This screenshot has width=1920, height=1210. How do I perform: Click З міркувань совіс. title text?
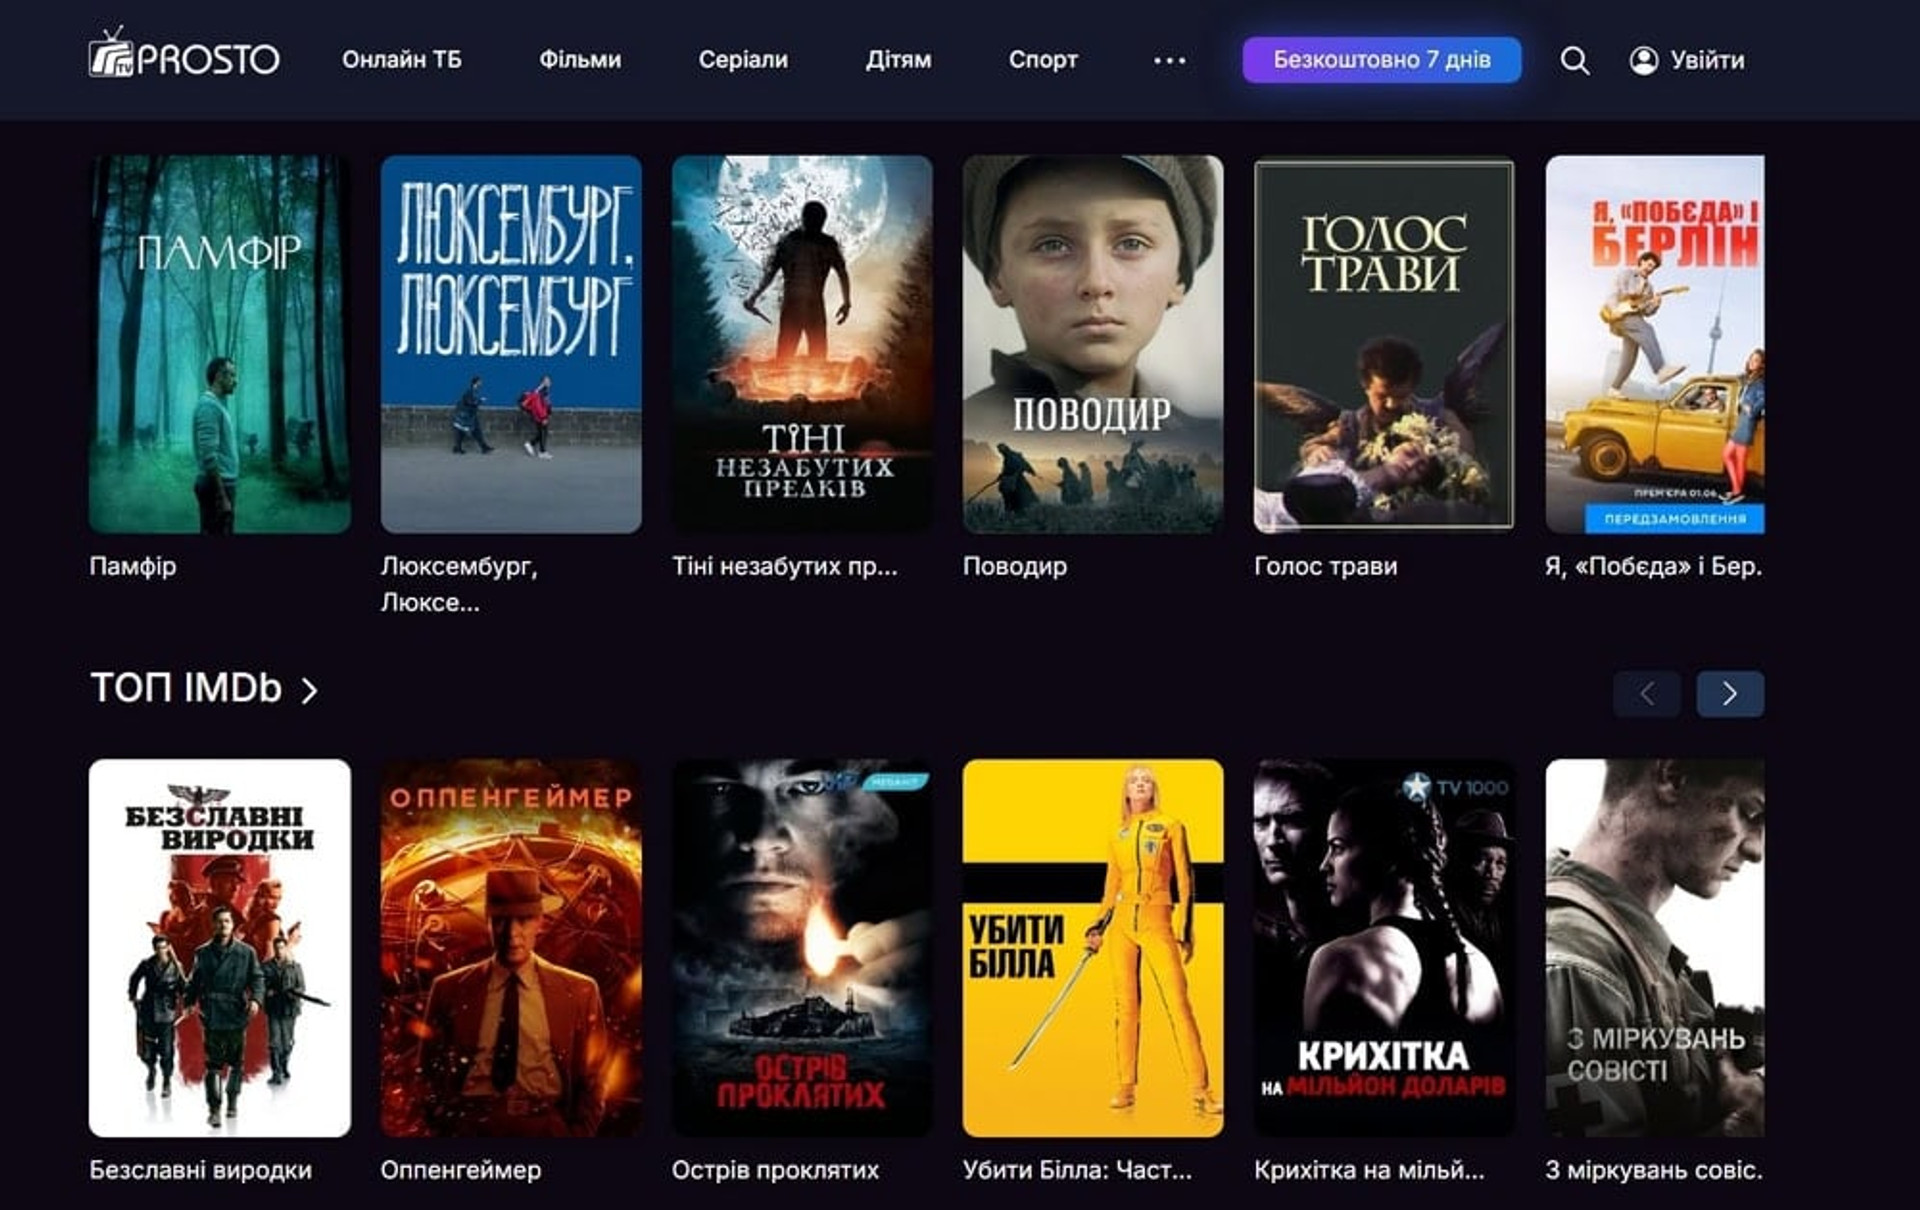coord(1654,1170)
